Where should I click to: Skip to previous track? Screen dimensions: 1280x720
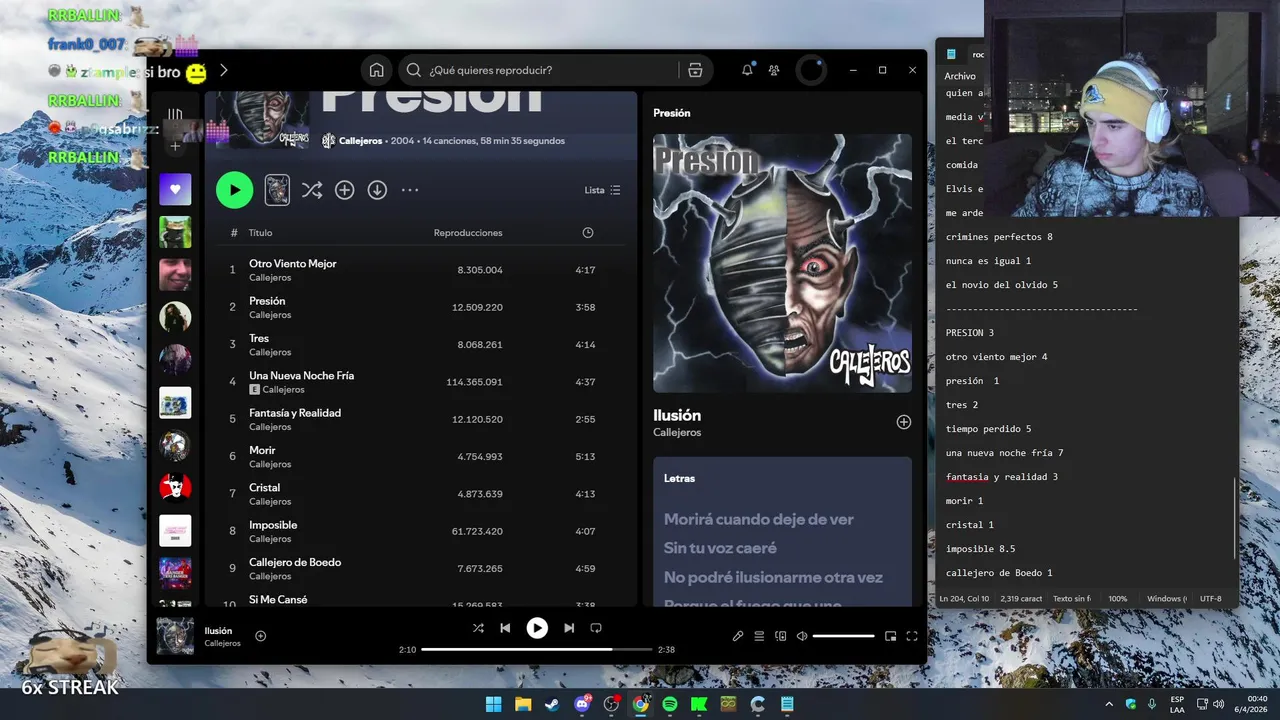(505, 628)
